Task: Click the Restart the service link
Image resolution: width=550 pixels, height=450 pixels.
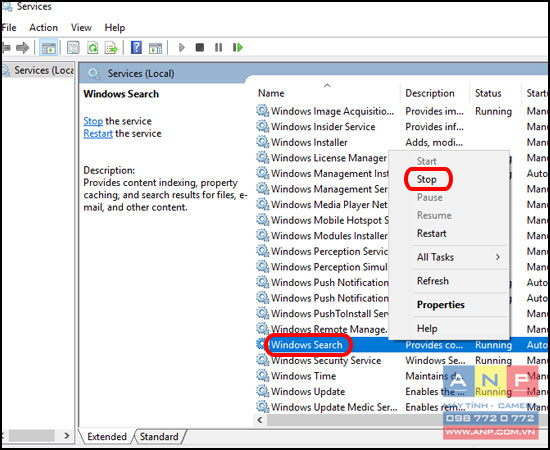Action: coord(98,134)
